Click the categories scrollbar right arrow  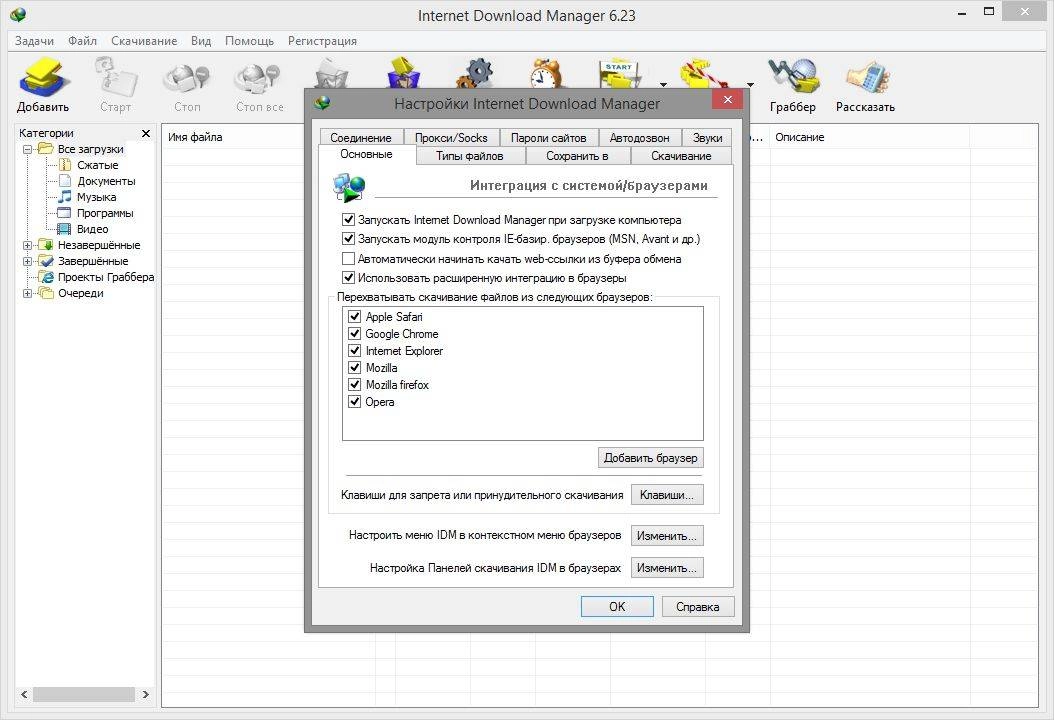(x=146, y=694)
